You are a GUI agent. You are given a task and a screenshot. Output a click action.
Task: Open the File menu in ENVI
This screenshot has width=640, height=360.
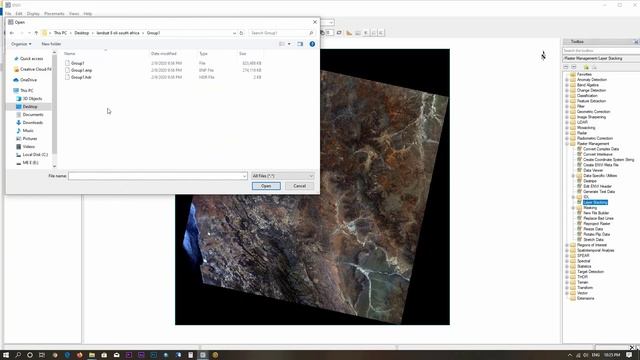pos(8,14)
